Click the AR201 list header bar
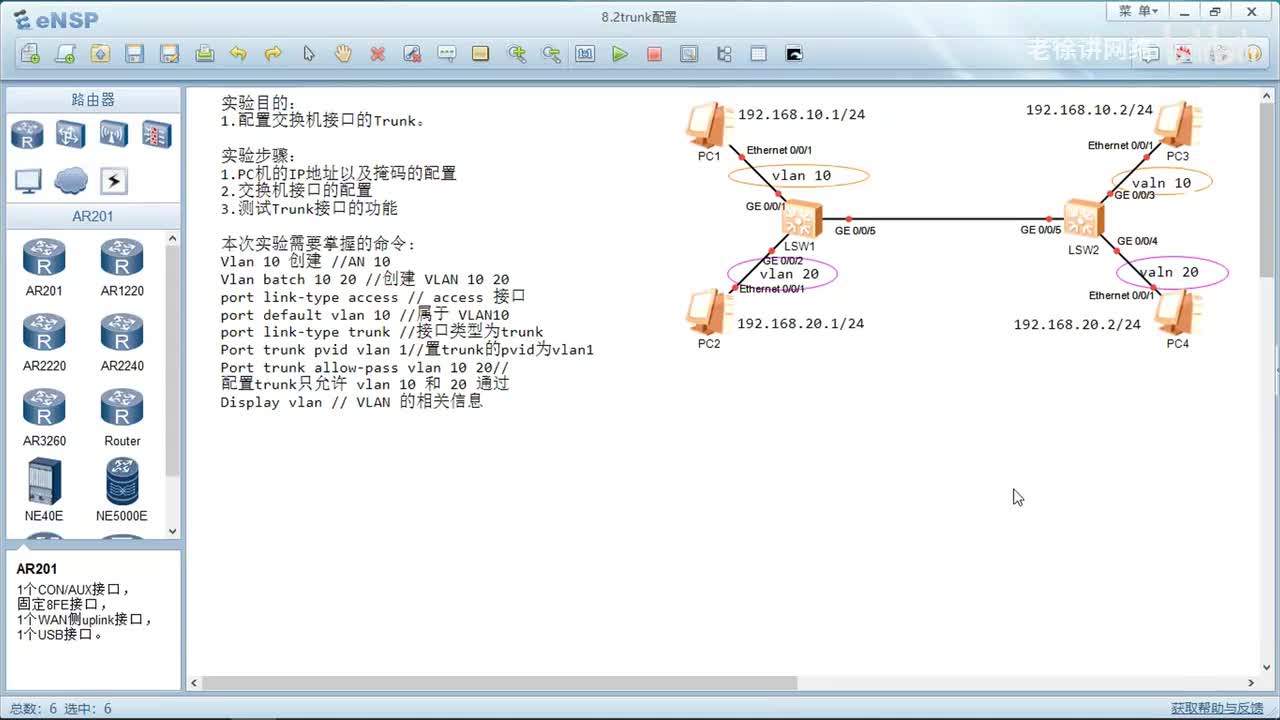This screenshot has height=720, width=1280. [93, 216]
